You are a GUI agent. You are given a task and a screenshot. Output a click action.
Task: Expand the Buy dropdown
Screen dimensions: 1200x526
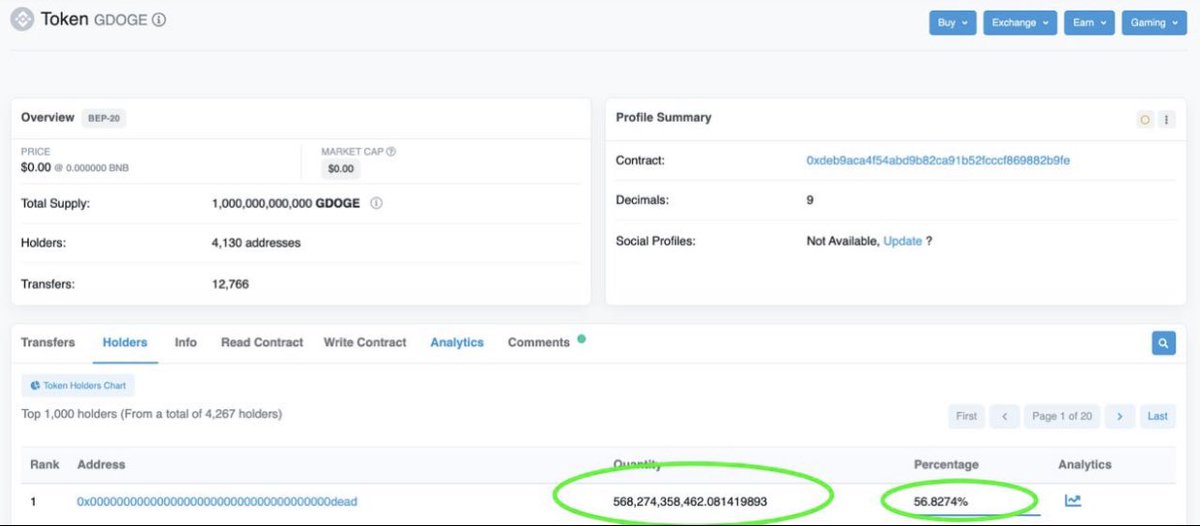[x=953, y=23]
